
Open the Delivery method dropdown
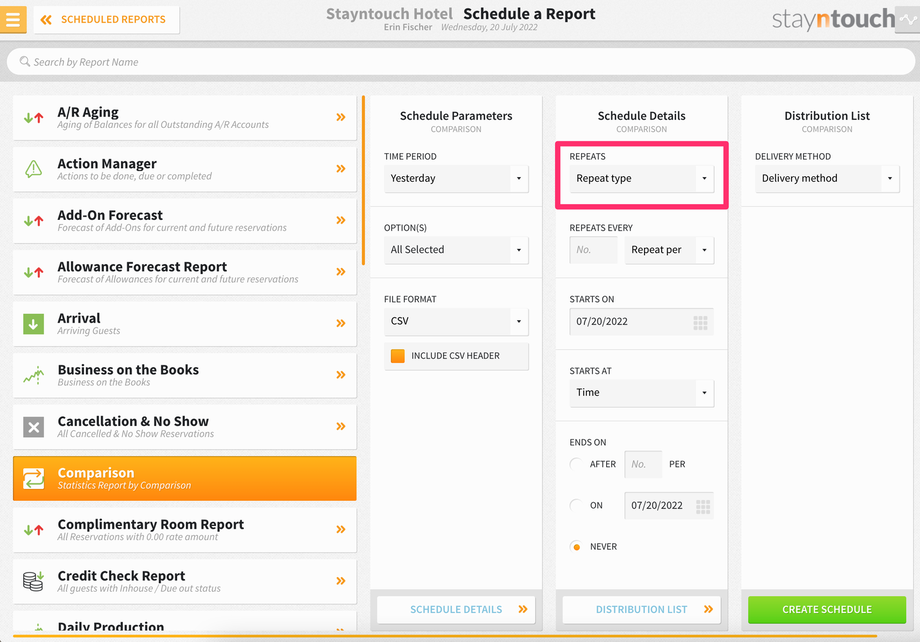point(827,178)
